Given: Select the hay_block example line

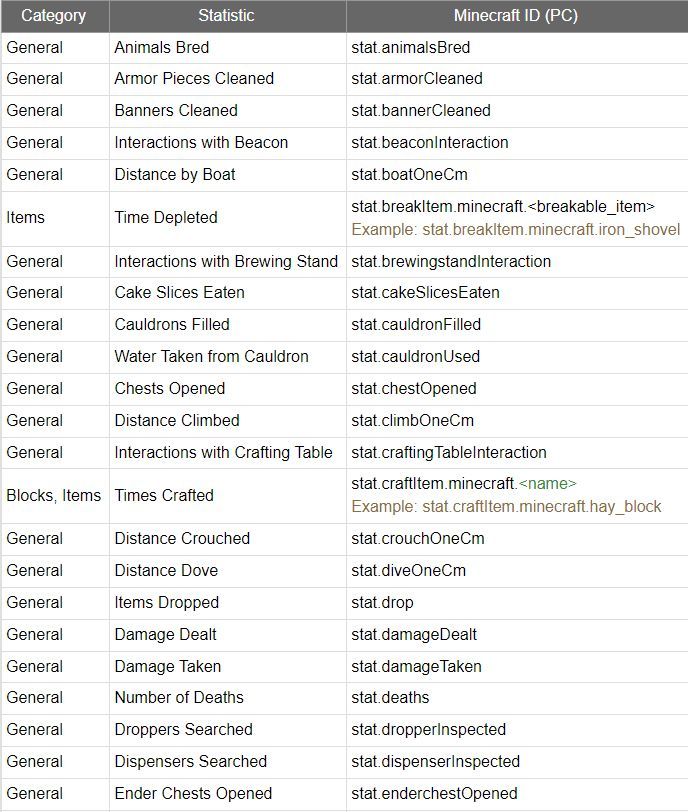Looking at the screenshot, I should (x=506, y=506).
